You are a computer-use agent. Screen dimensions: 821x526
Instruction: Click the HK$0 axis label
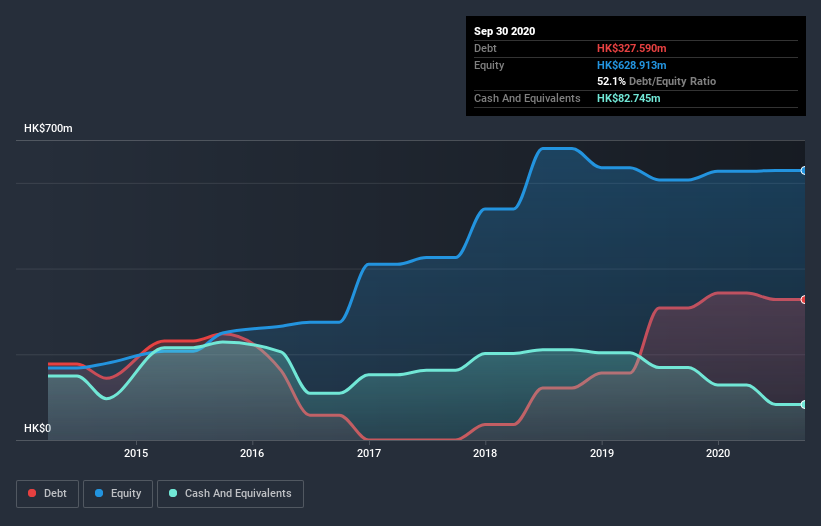click(x=37, y=428)
